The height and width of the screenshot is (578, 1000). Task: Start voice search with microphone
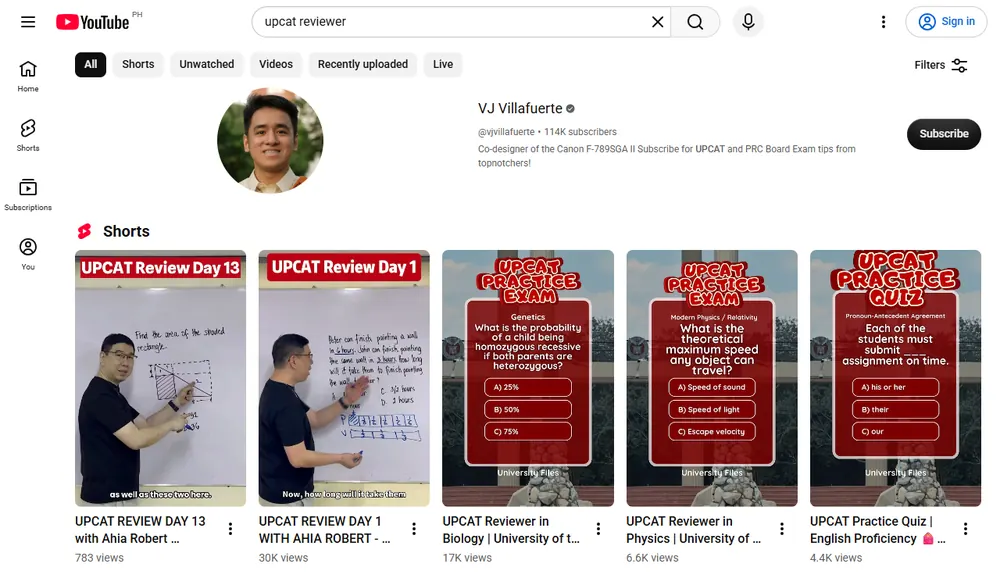click(x=748, y=22)
